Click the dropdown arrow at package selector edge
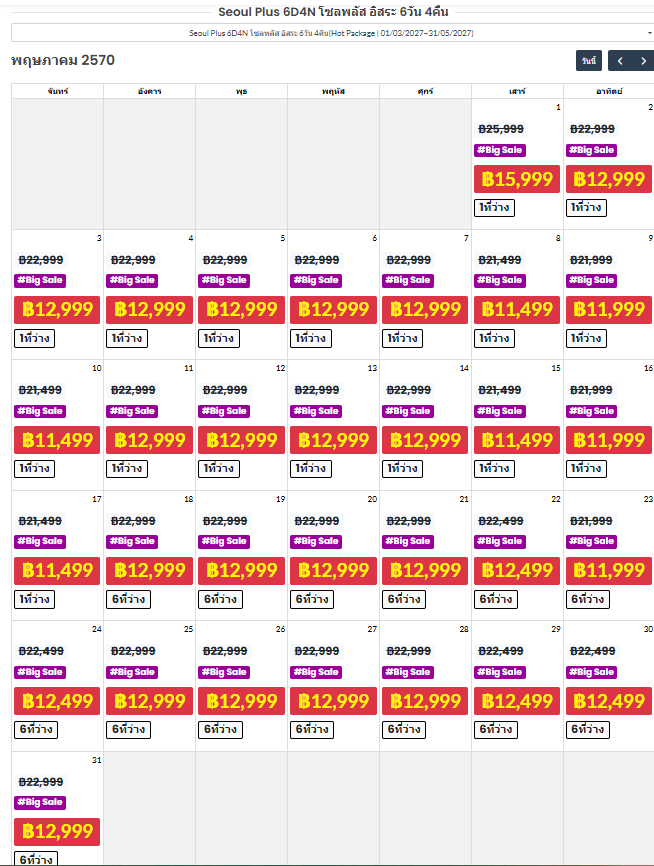Image resolution: width=654 pixels, height=866 pixels. tap(650, 33)
